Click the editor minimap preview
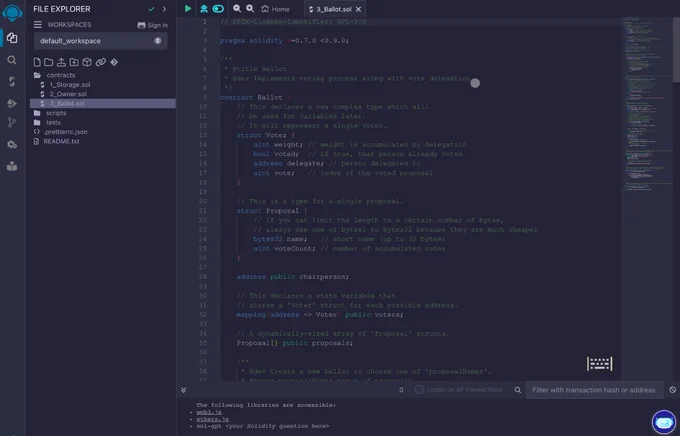The height and width of the screenshot is (436, 680). [x=647, y=104]
